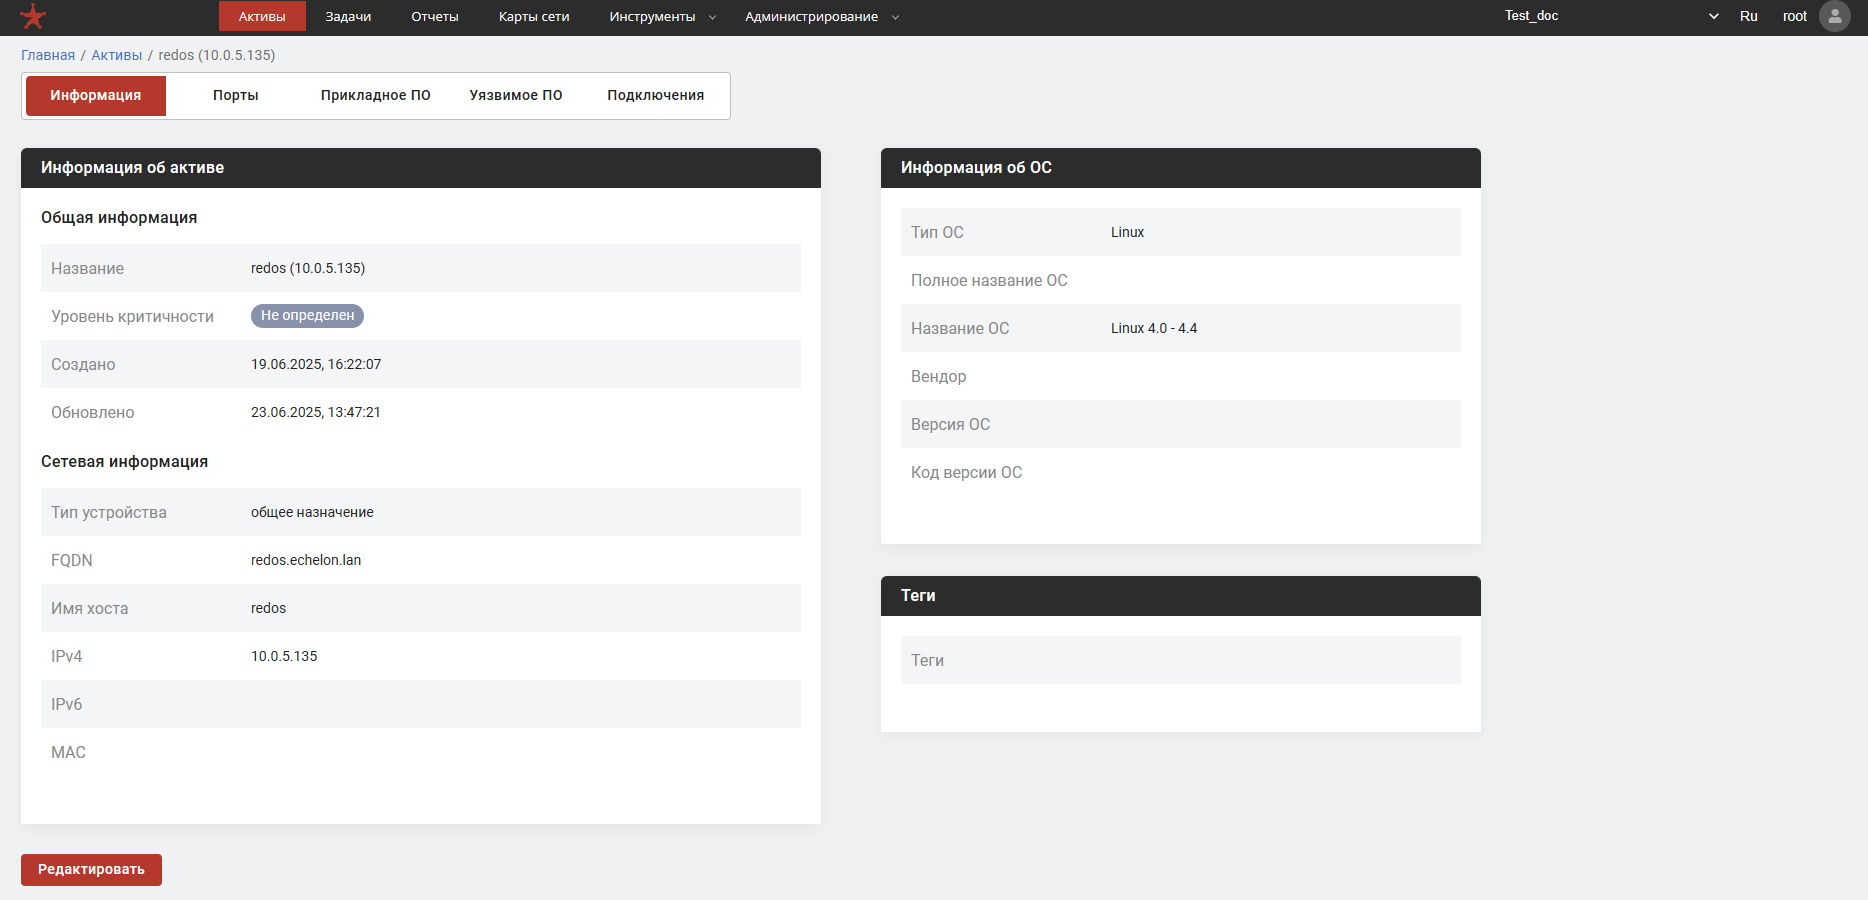Click the root username label
The height and width of the screenshot is (900, 1868).
point(1794,16)
